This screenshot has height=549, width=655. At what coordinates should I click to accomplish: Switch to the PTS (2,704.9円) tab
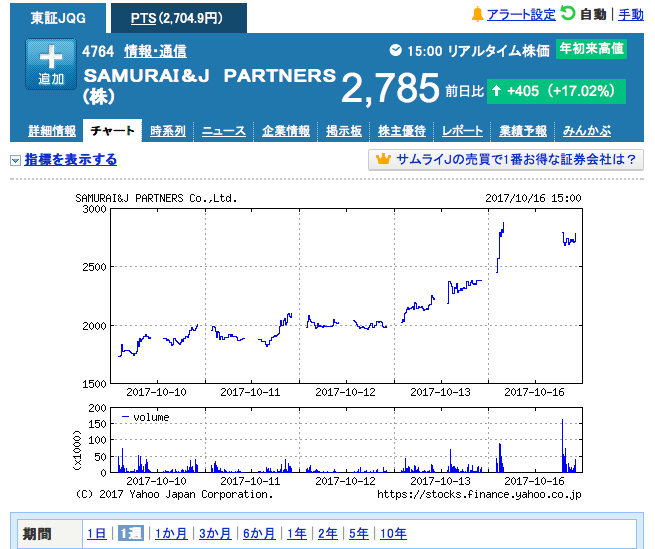click(x=179, y=18)
